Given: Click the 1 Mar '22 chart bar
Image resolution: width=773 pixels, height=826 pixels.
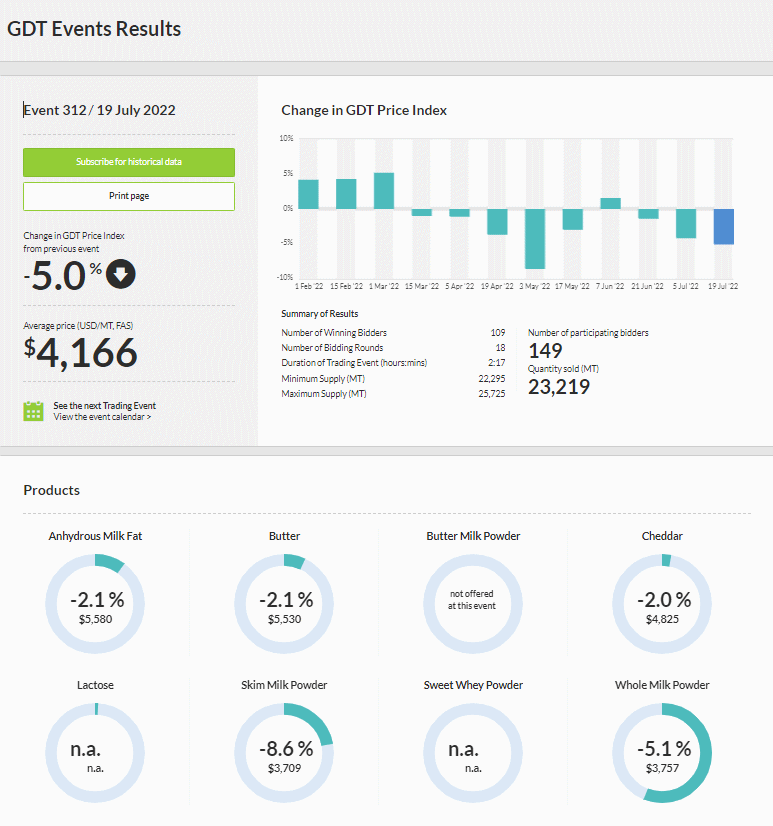Looking at the screenshot, I should (x=384, y=191).
